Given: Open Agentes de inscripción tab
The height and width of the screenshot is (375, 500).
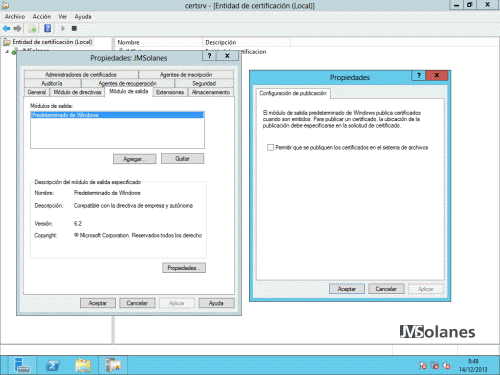Looking at the screenshot, I should coord(186,75).
